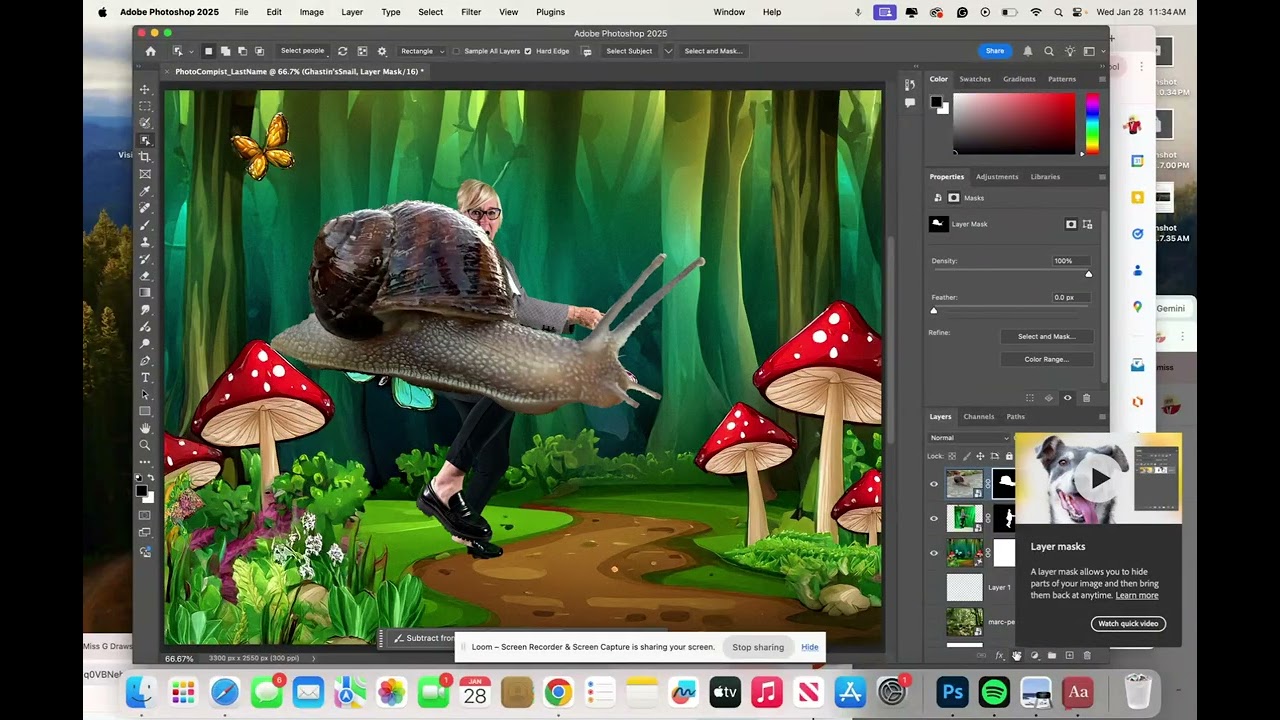
Task: Click Stop sharing in Loom bar
Action: tap(758, 647)
